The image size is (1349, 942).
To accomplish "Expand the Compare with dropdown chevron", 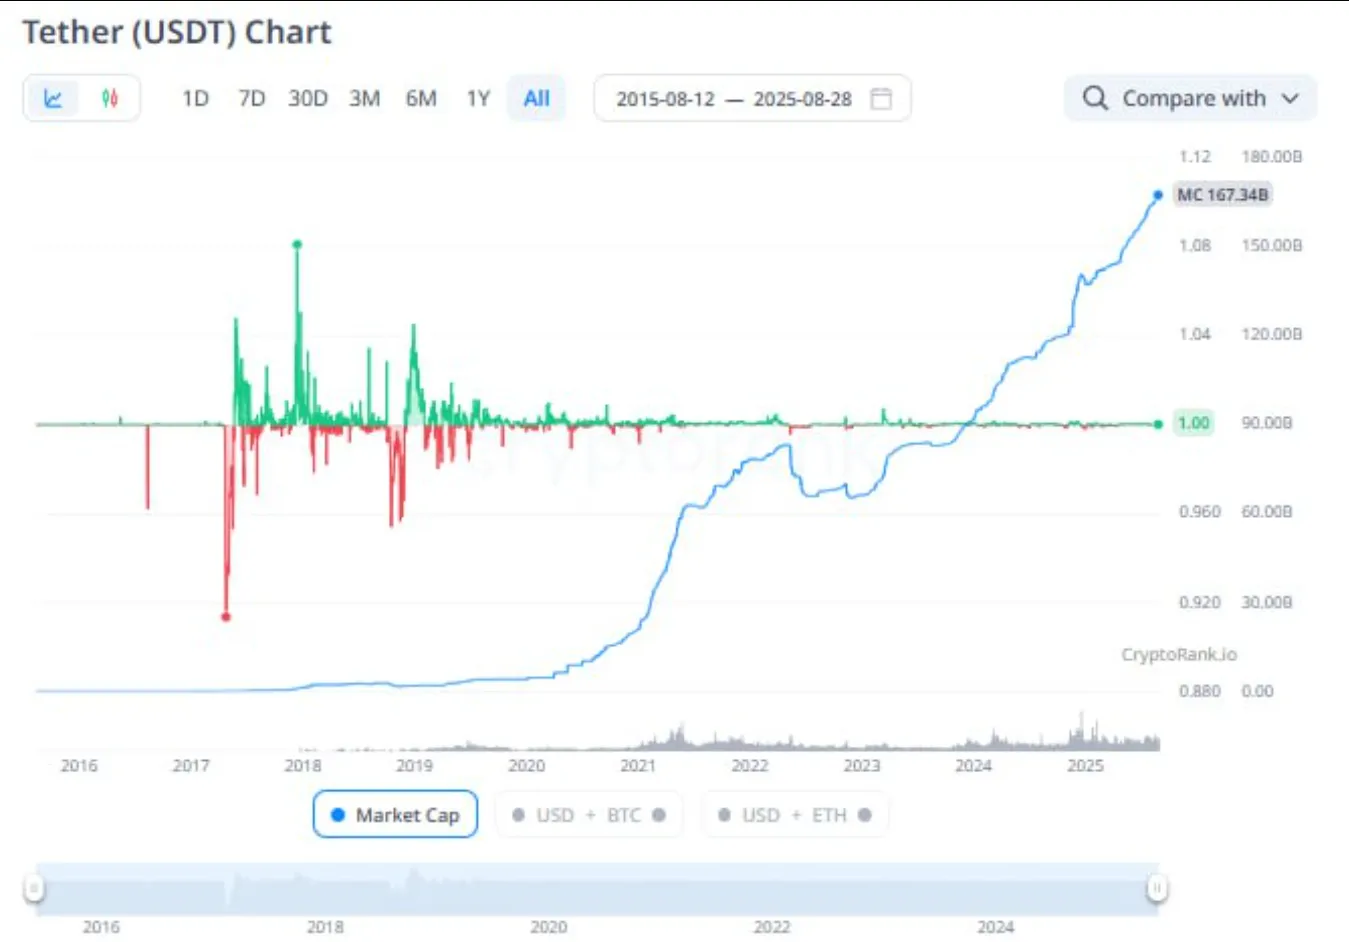I will coord(1290,98).
